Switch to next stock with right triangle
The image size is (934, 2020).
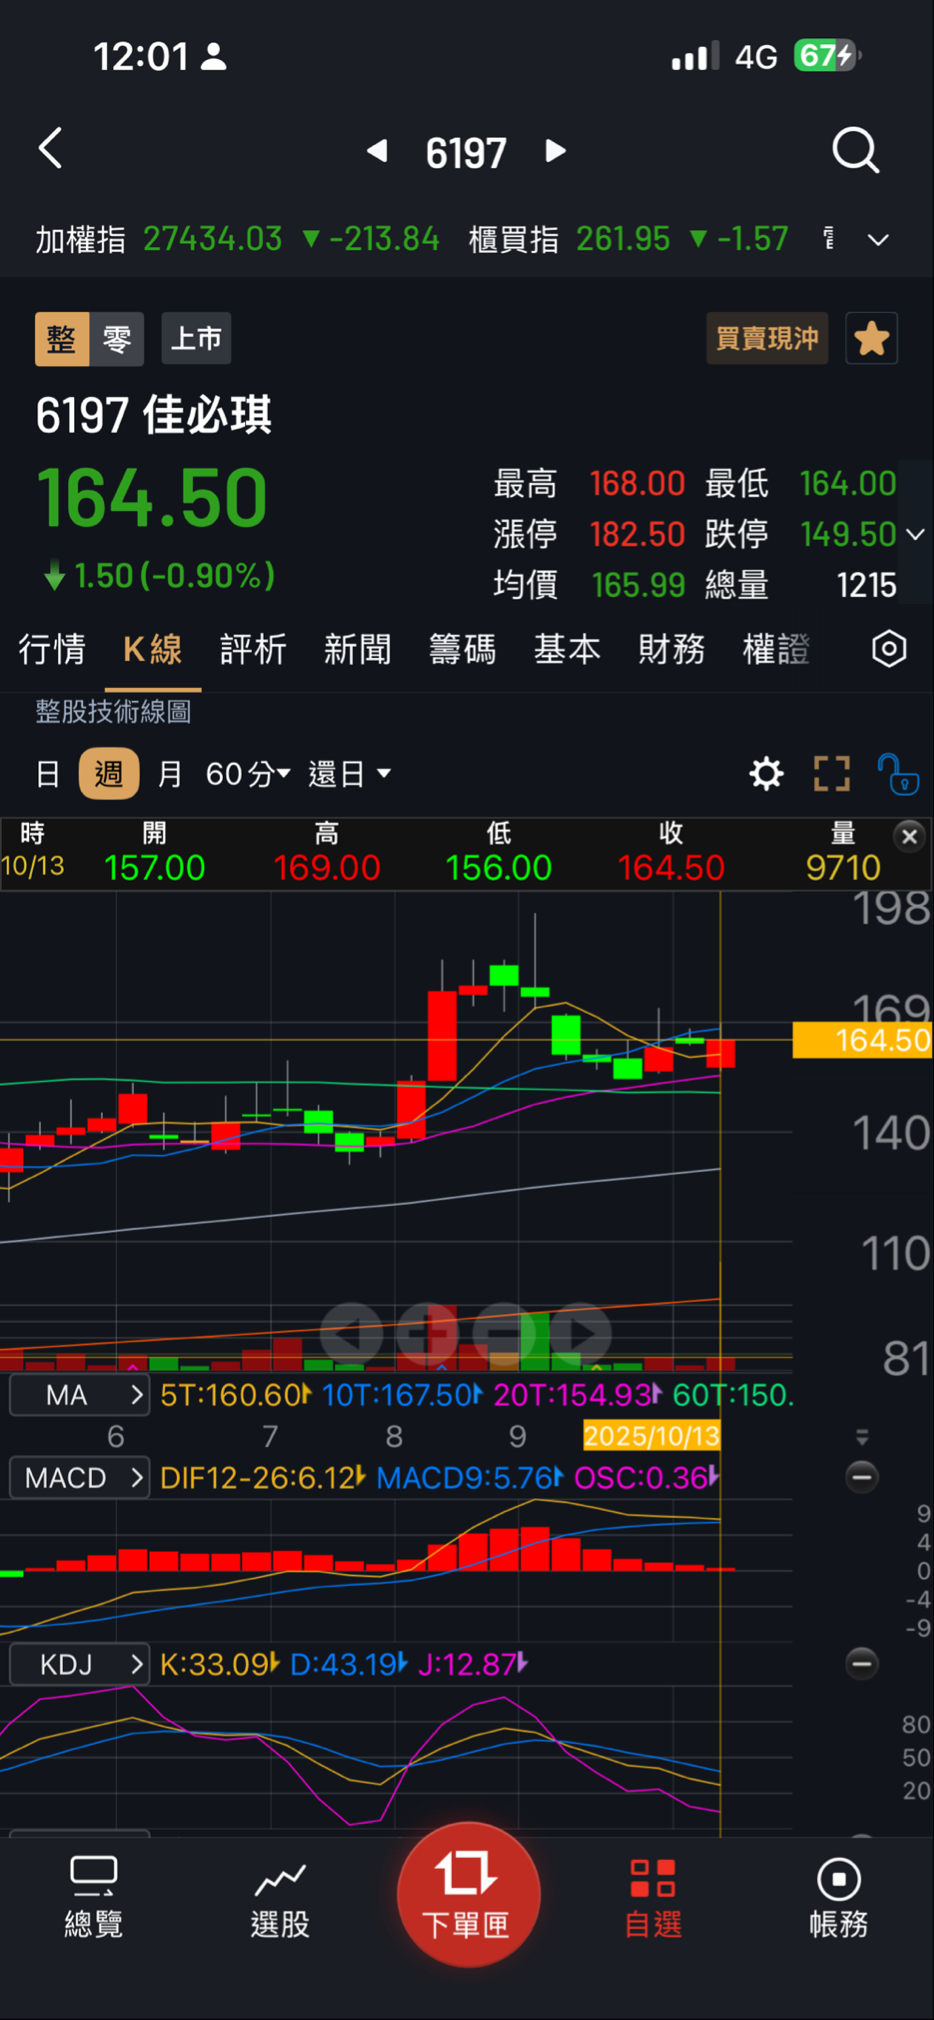[x=556, y=151]
